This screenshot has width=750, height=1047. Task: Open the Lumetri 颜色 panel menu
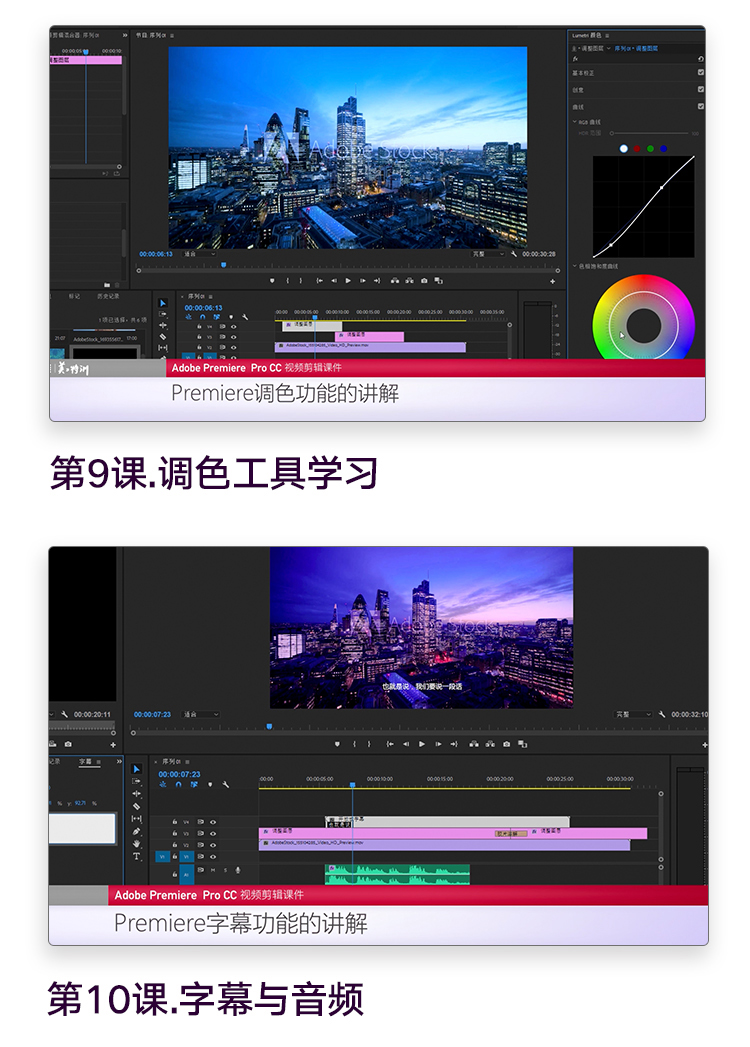[607, 35]
